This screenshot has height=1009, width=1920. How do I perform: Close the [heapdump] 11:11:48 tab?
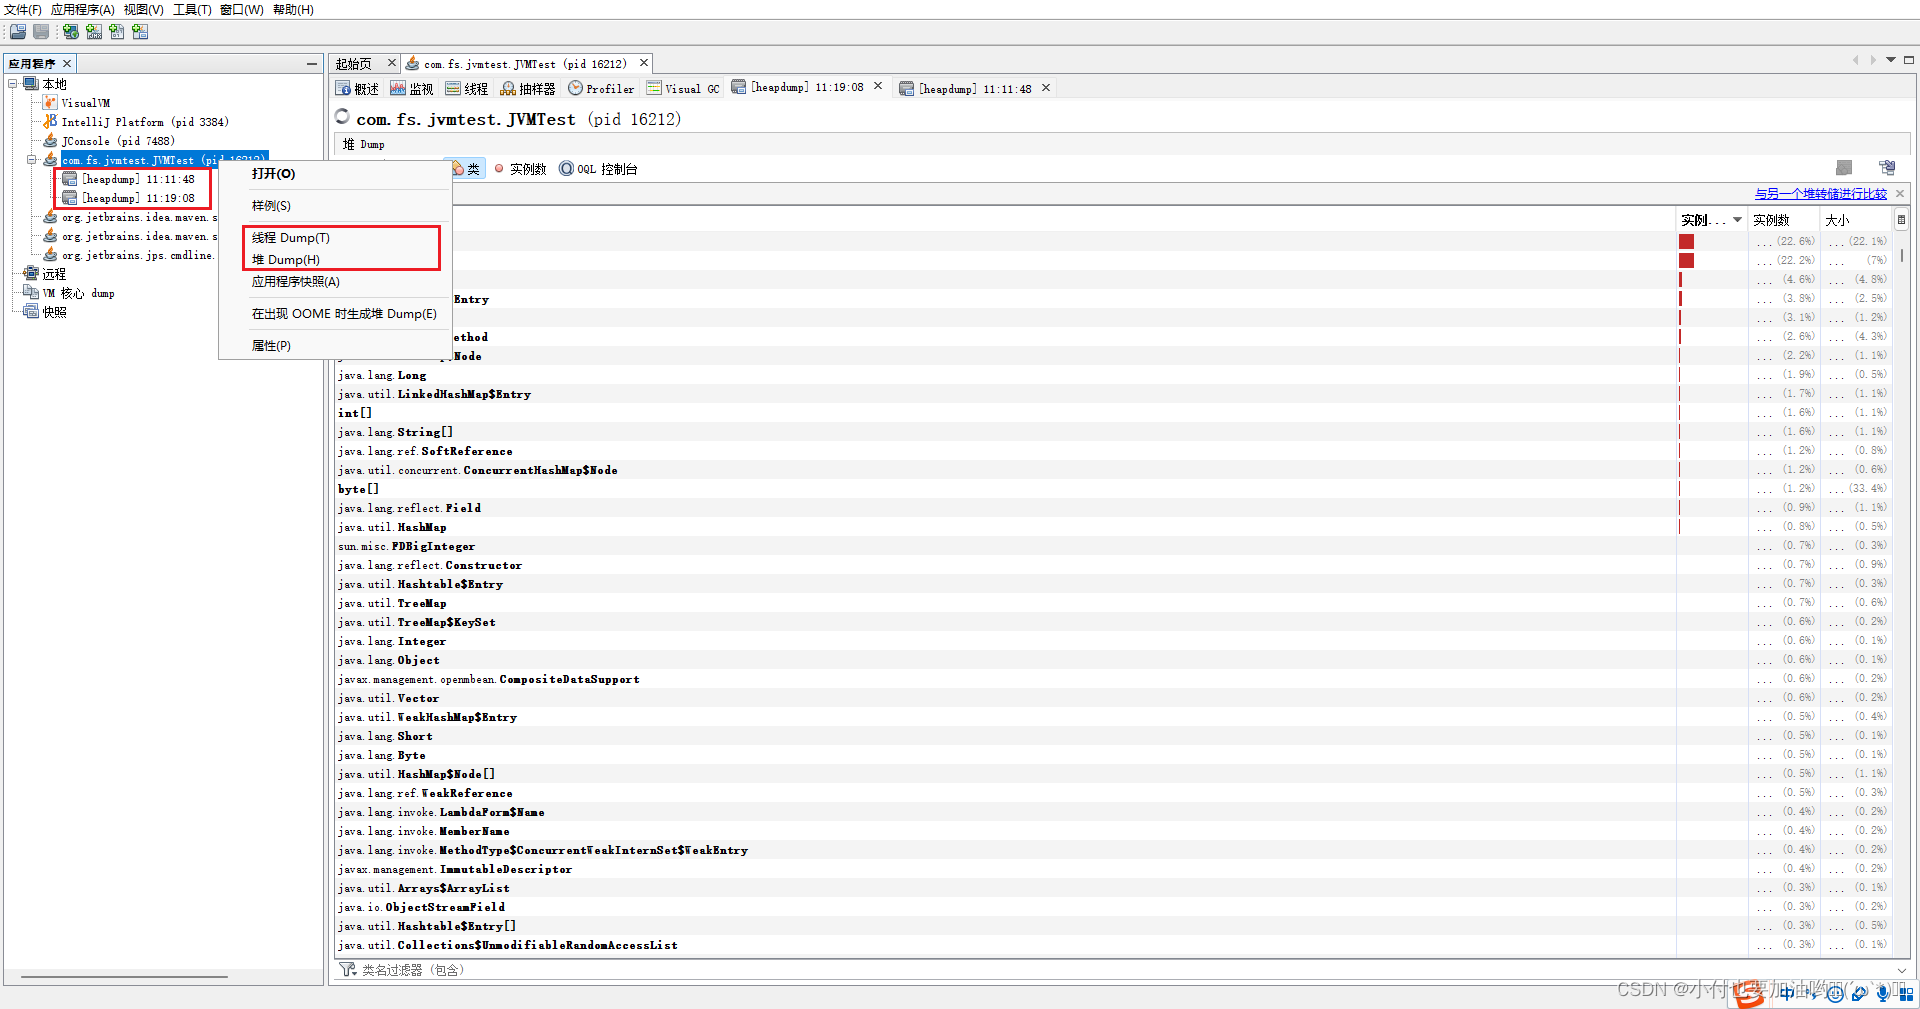(x=1046, y=88)
